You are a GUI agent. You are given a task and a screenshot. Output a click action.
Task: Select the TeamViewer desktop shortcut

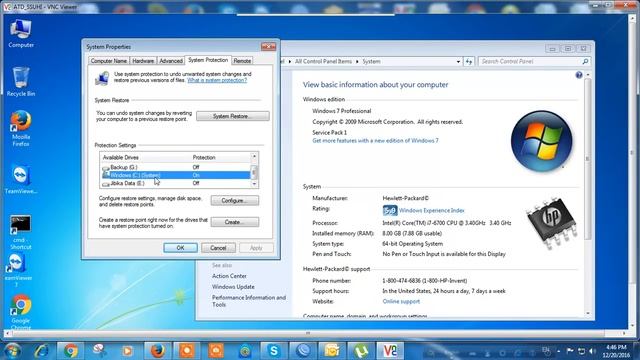21,180
